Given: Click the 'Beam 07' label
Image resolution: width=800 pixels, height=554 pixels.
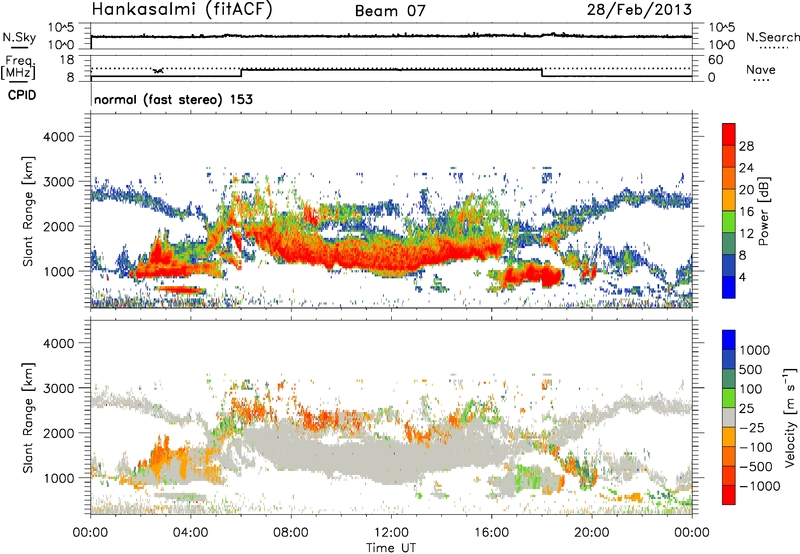Looking at the screenshot, I should point(390,11).
